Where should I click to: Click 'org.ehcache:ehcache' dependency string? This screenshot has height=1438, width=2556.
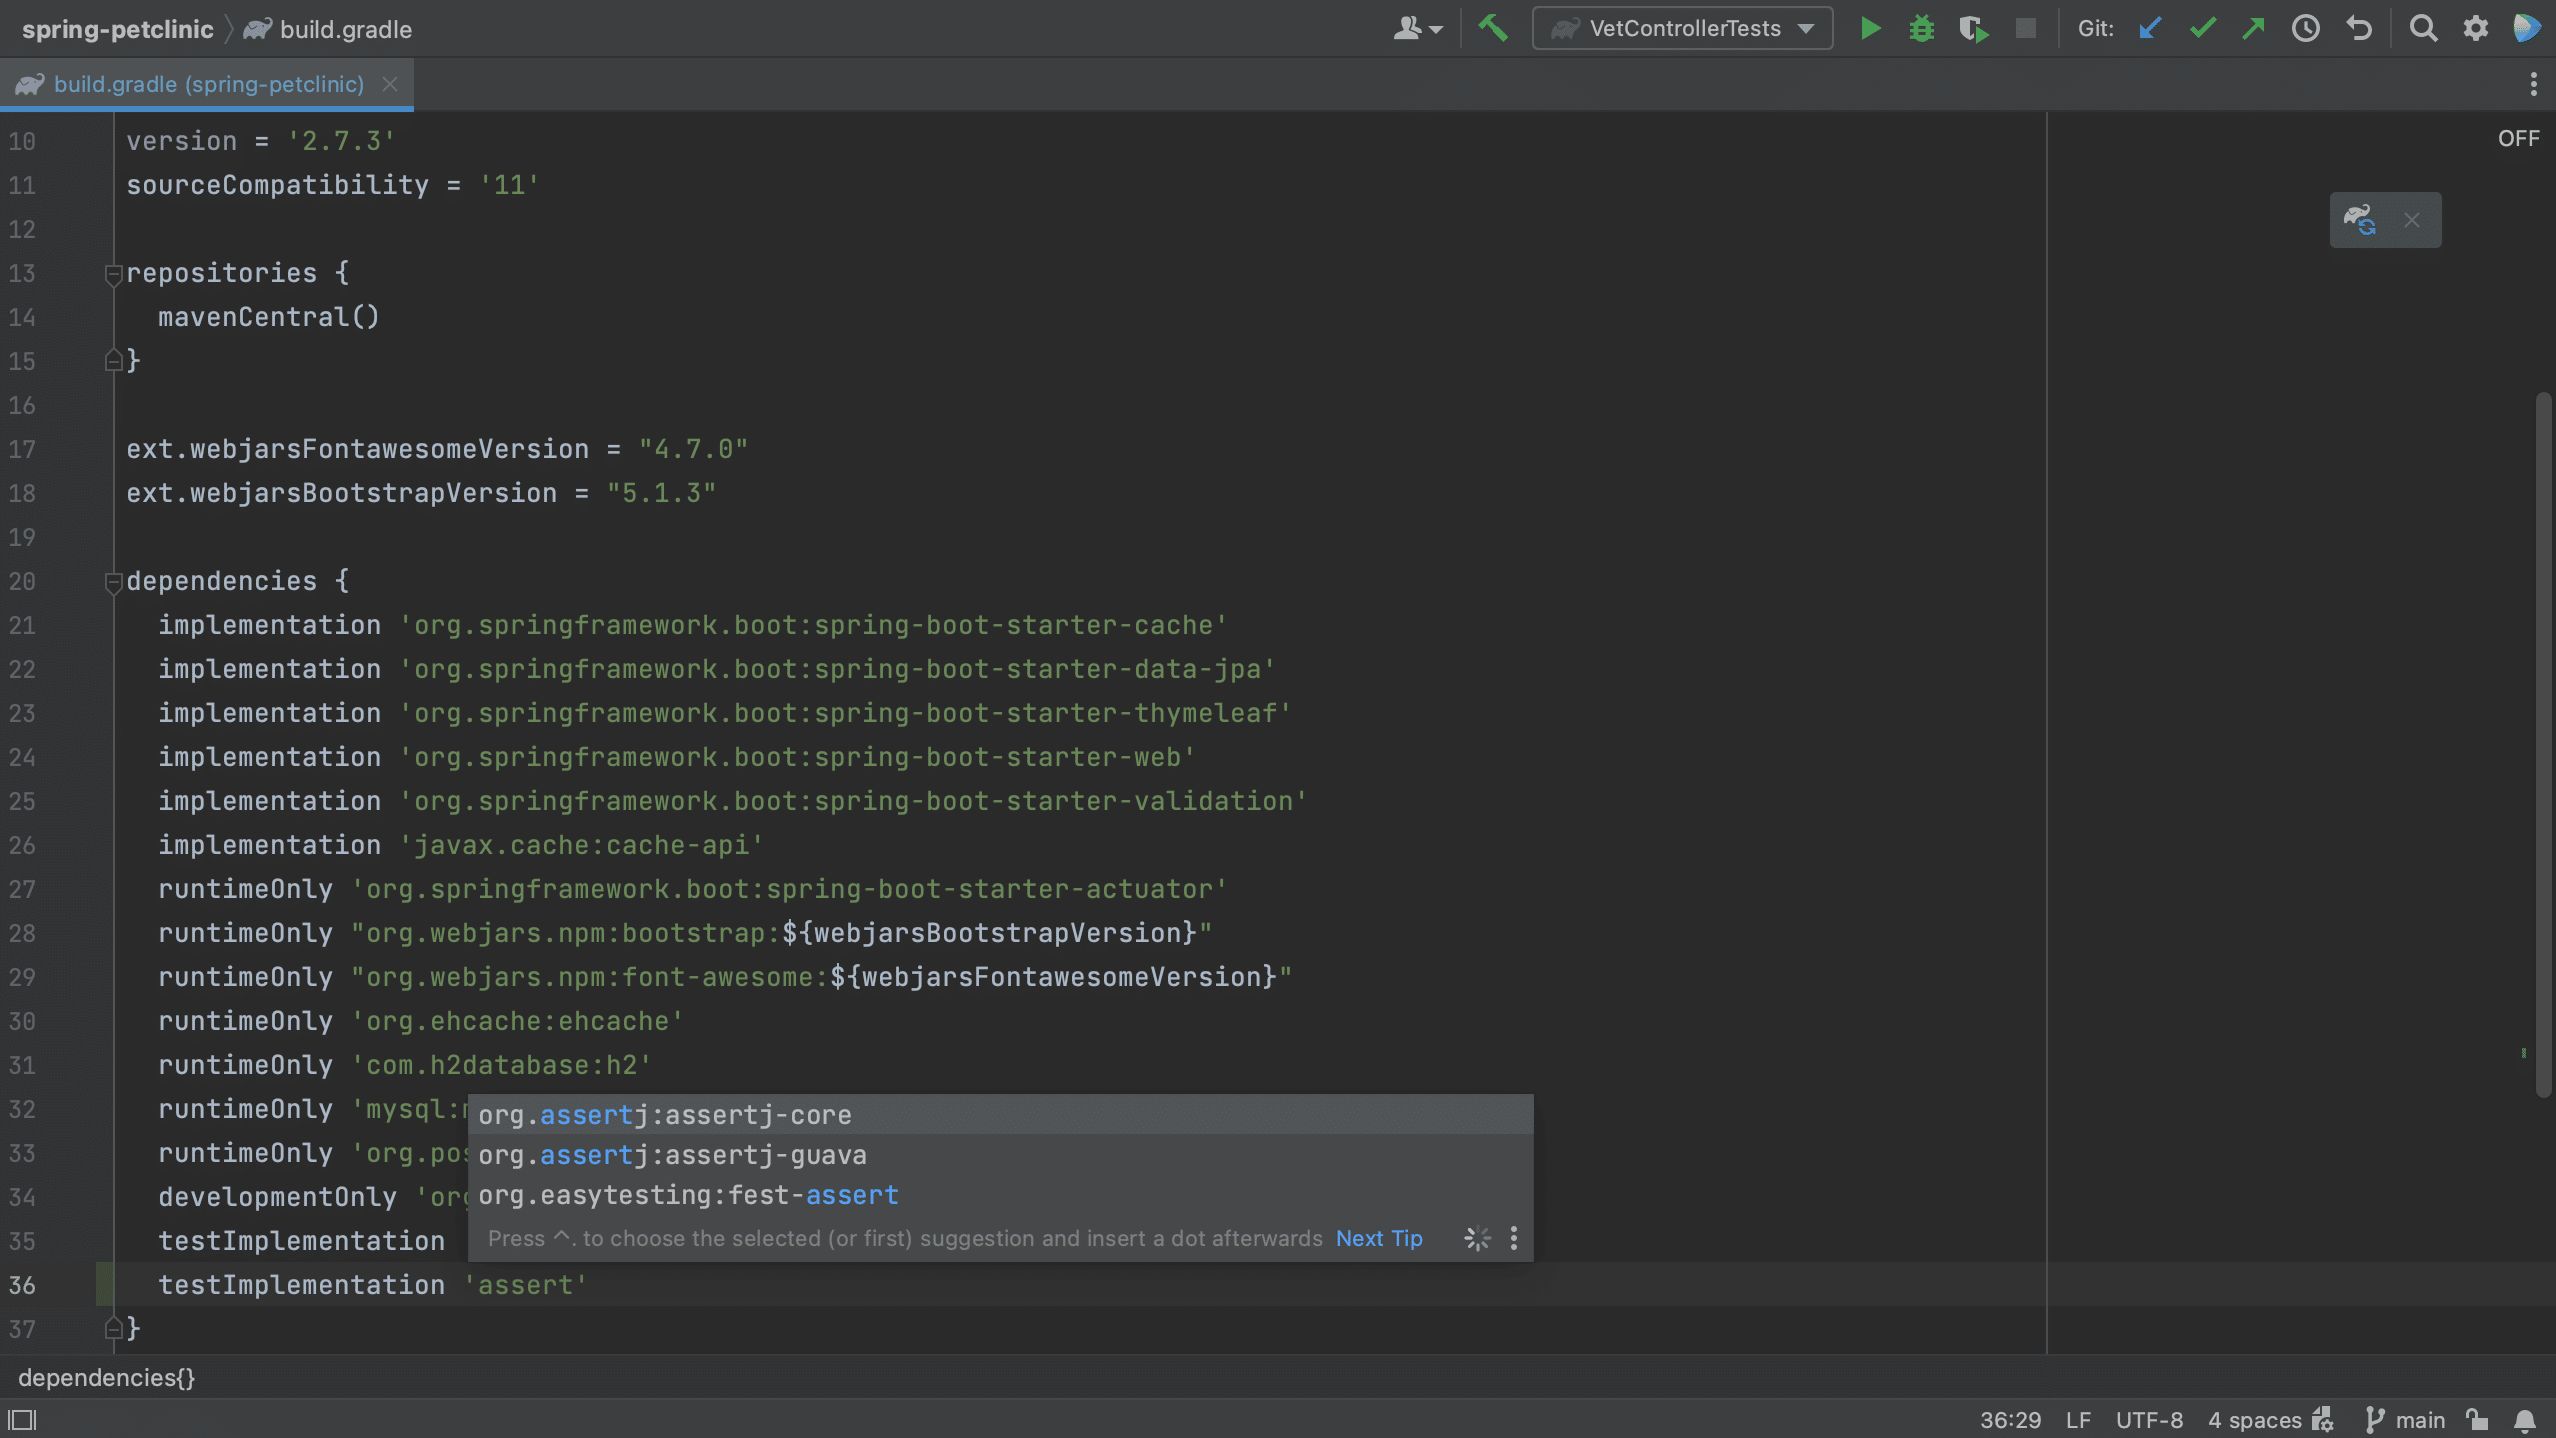pyautogui.click(x=517, y=1021)
